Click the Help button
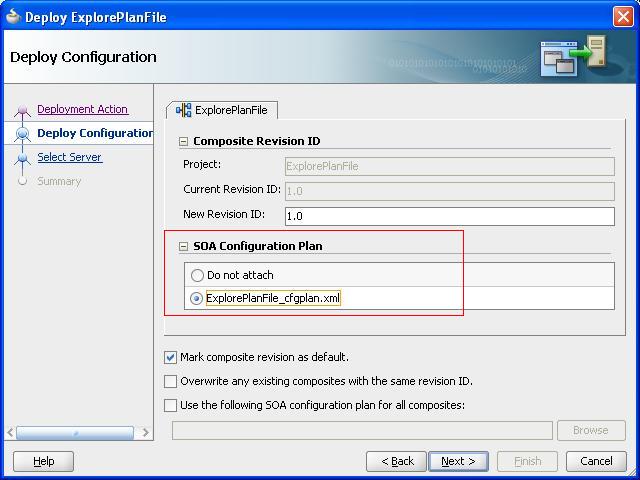The image size is (640, 480). [43, 461]
